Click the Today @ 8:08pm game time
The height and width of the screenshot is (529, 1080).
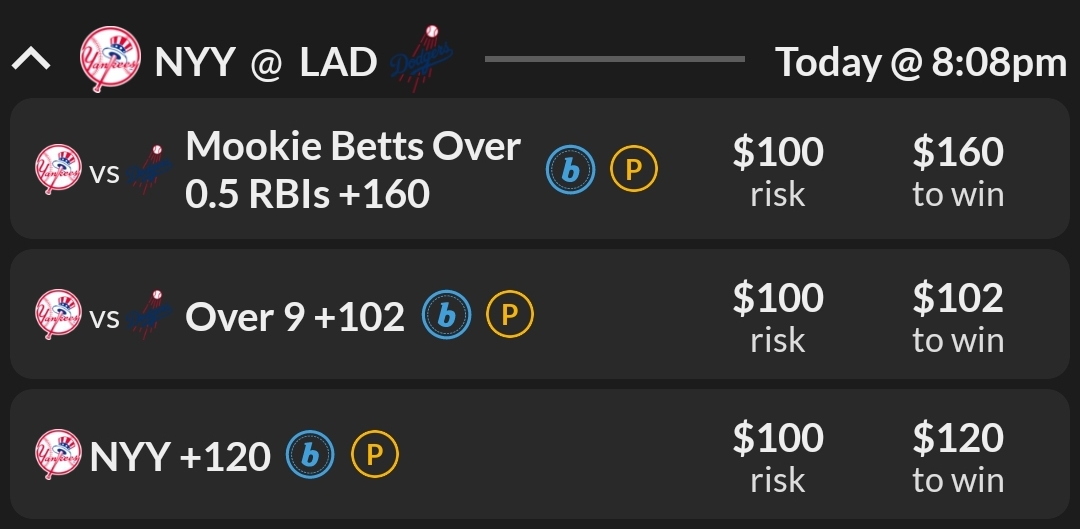tap(921, 62)
